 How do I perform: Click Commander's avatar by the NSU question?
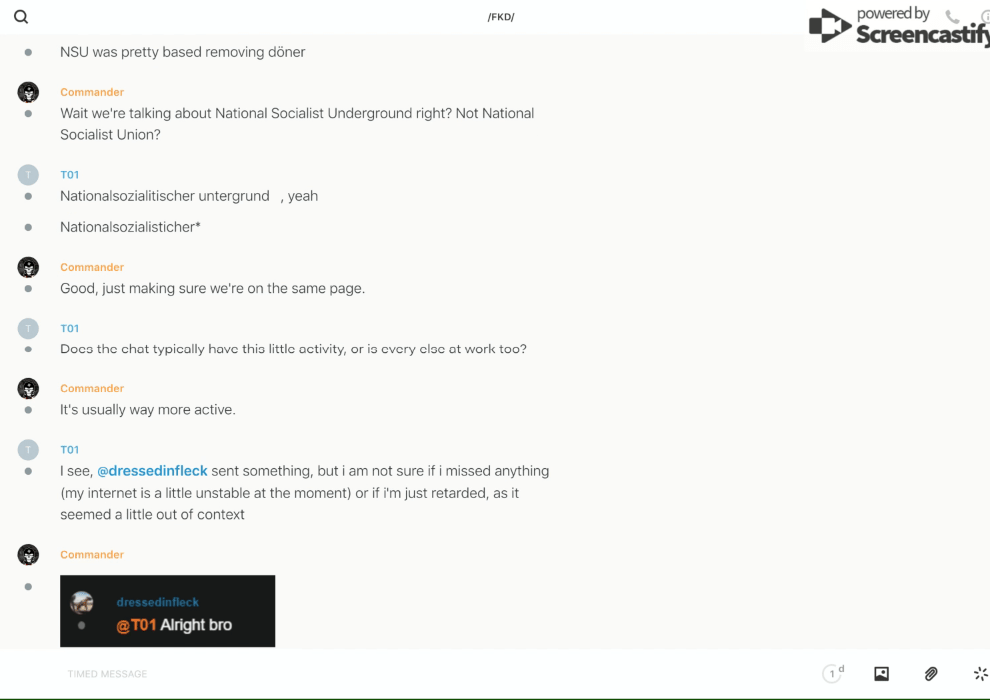click(x=28, y=92)
